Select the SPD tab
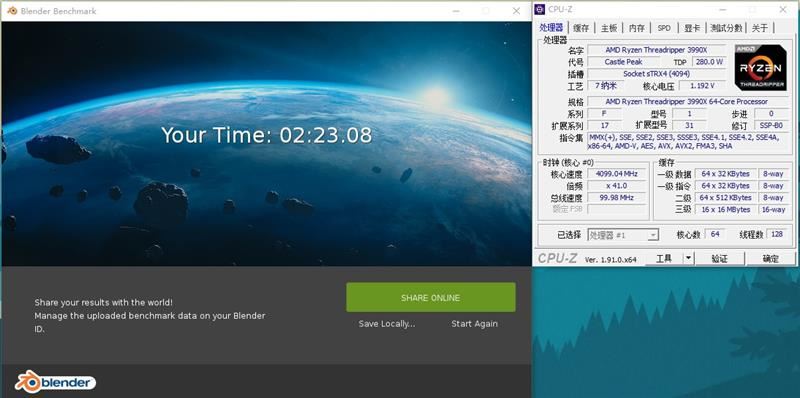 pyautogui.click(x=664, y=28)
